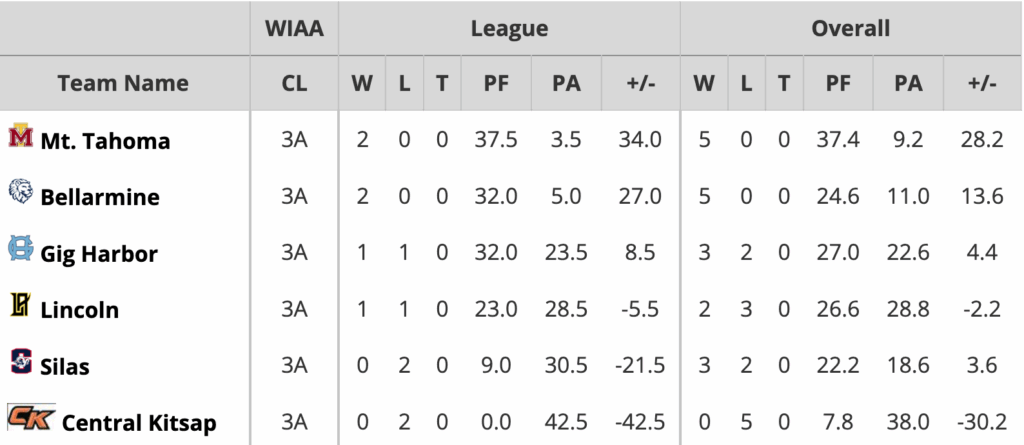Click the Gig Harbor team logo icon
Screen dimensions: 1024x445
click(21, 249)
